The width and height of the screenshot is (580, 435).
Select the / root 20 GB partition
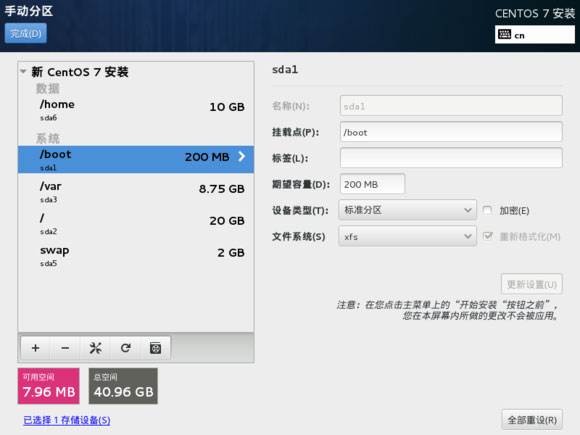tap(136, 223)
